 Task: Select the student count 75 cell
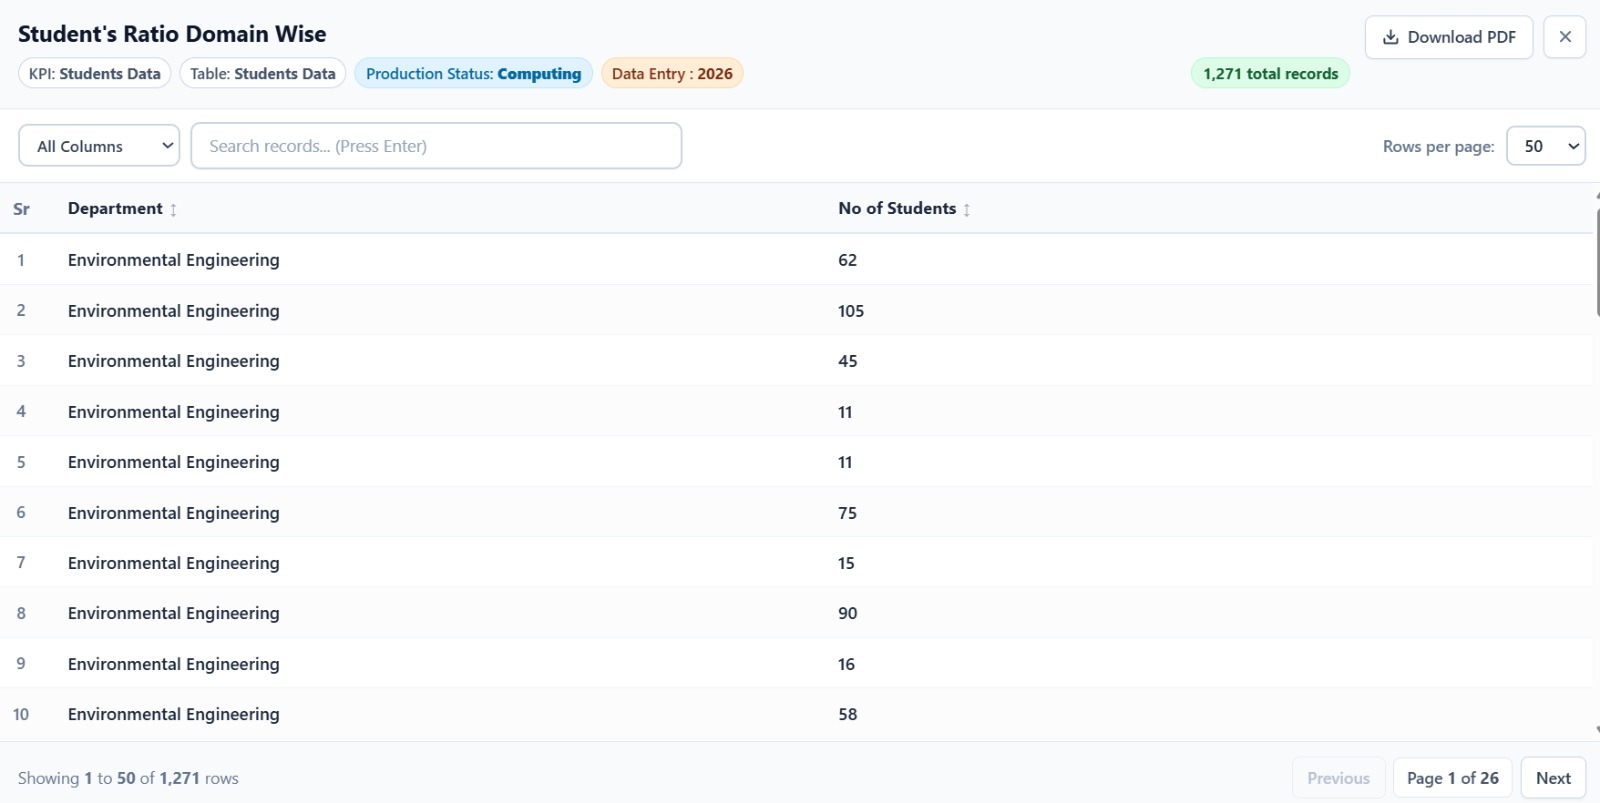[847, 513]
